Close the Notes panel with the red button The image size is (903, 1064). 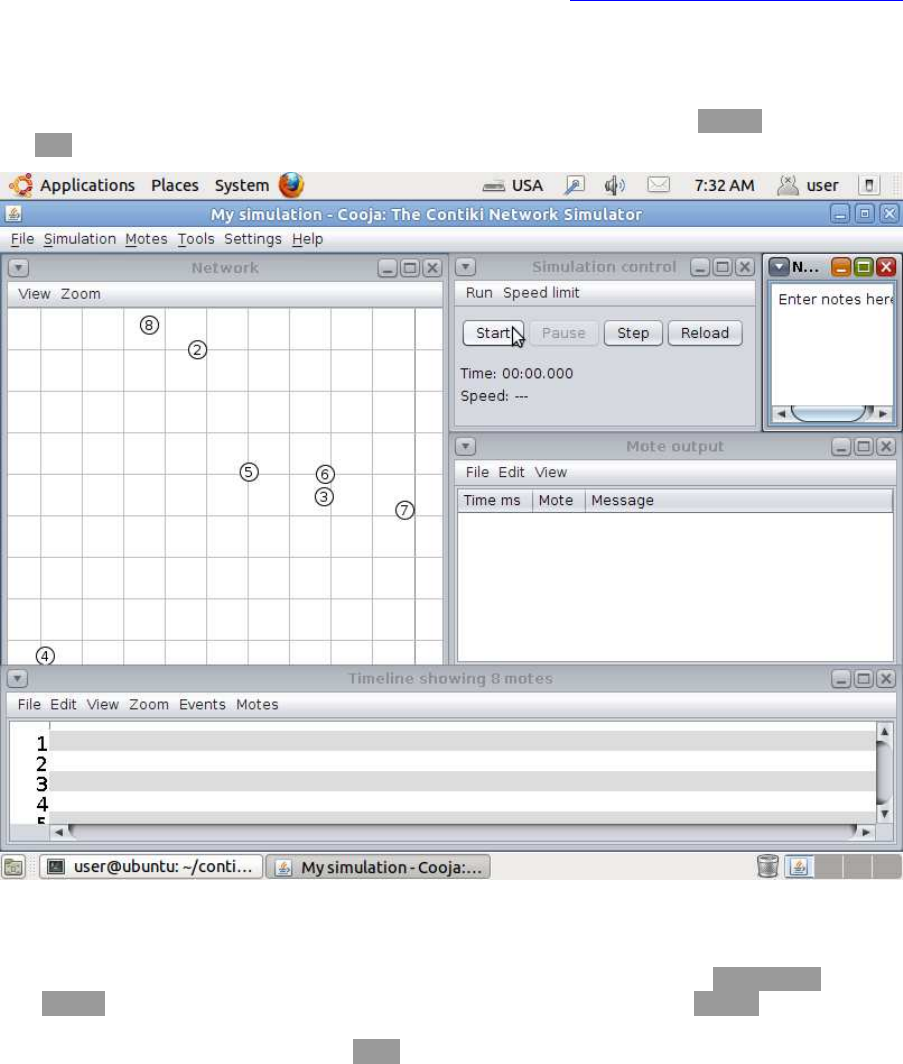coord(886,267)
